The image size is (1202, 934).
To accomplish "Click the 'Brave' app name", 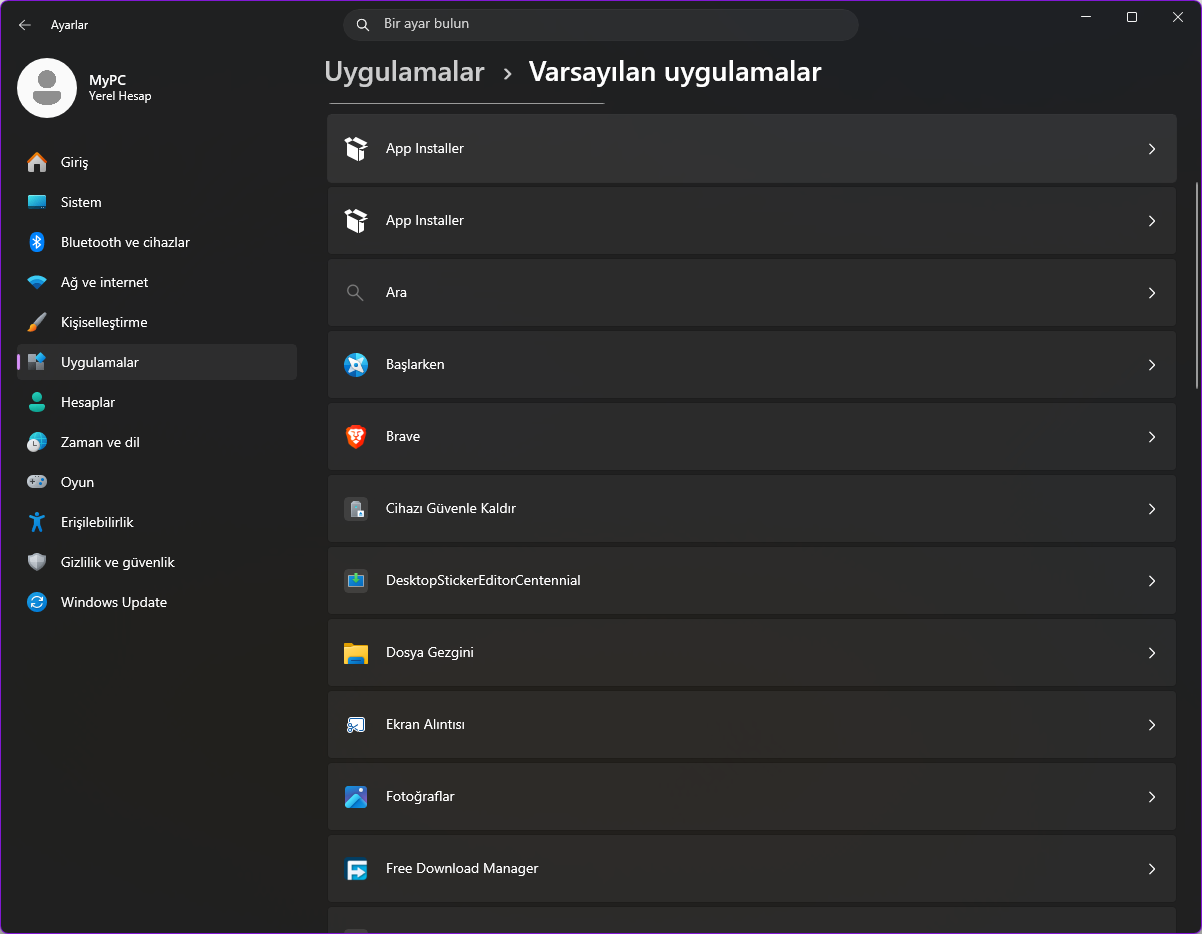I will click(x=403, y=436).
